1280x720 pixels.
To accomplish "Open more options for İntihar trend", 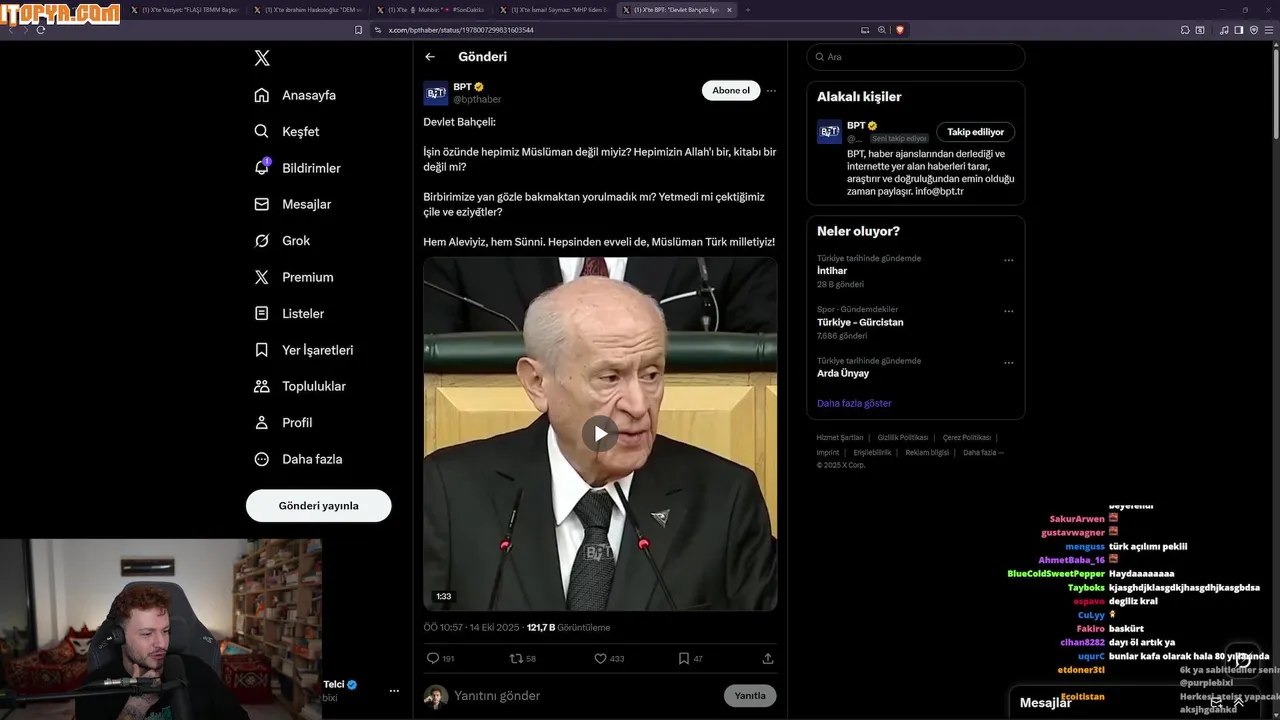I will pos(1008,260).
